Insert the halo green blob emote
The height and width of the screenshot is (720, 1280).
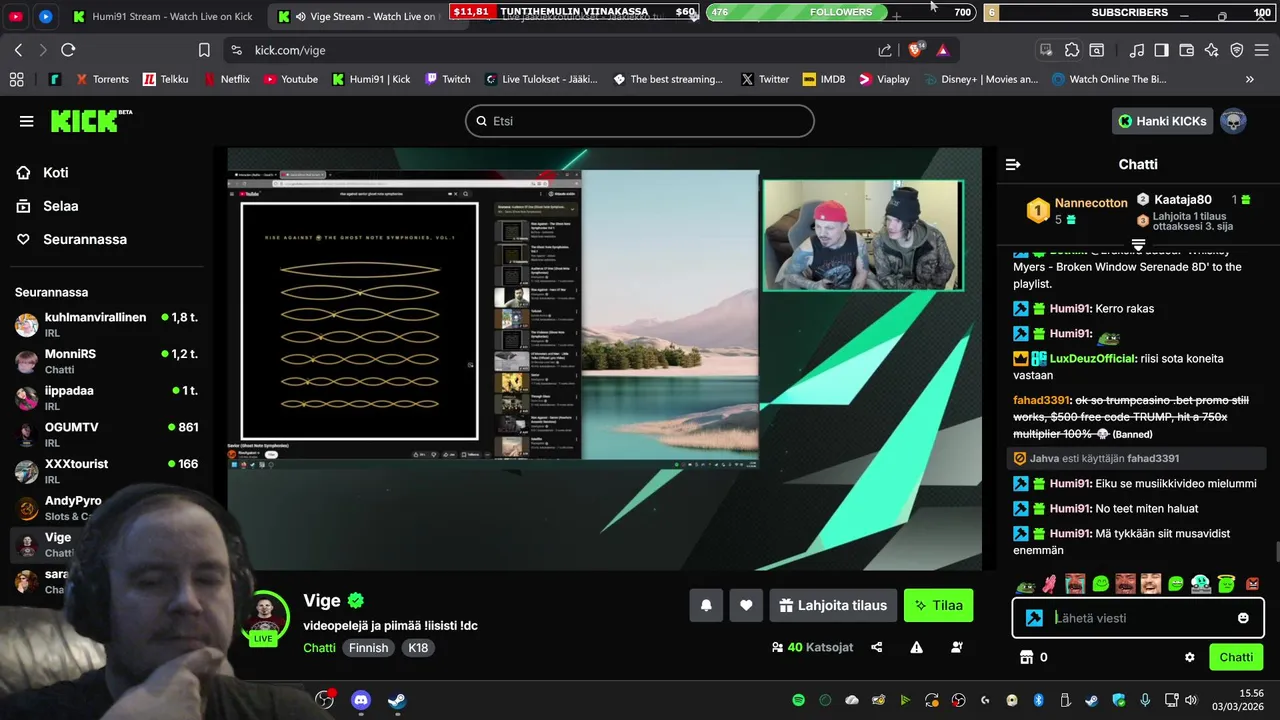coord(1226,584)
